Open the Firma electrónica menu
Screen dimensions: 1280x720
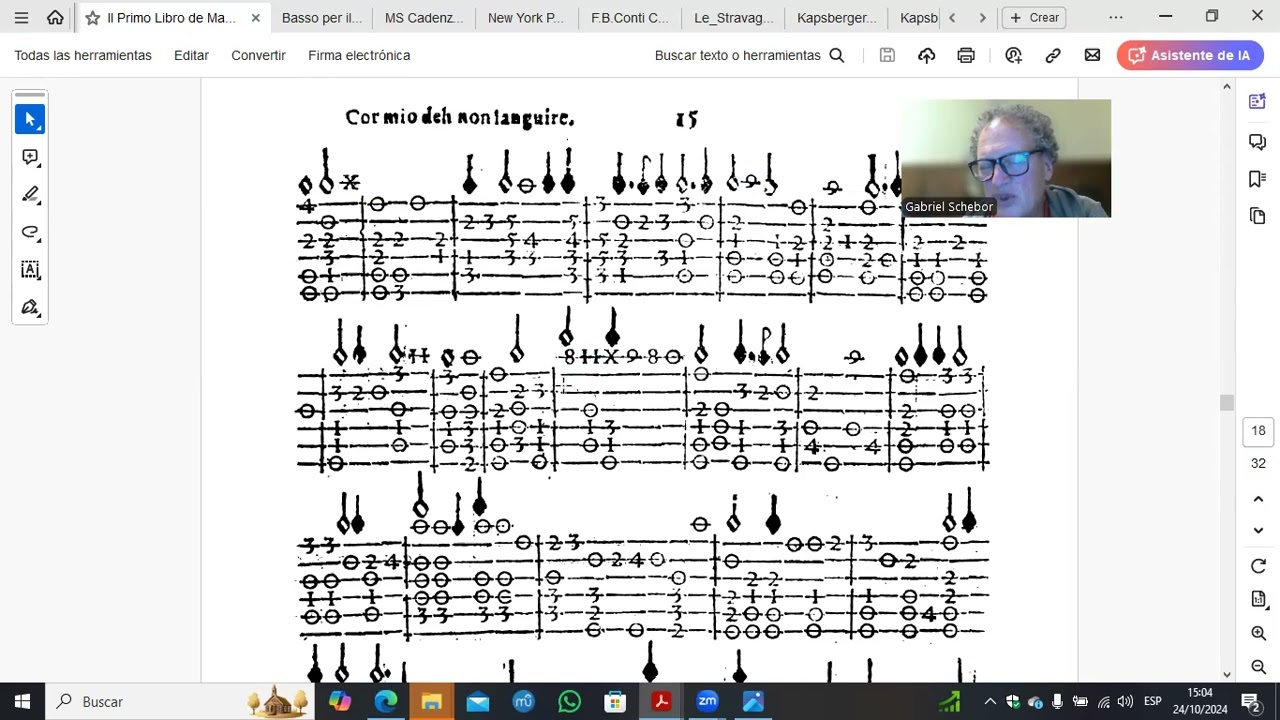(359, 55)
